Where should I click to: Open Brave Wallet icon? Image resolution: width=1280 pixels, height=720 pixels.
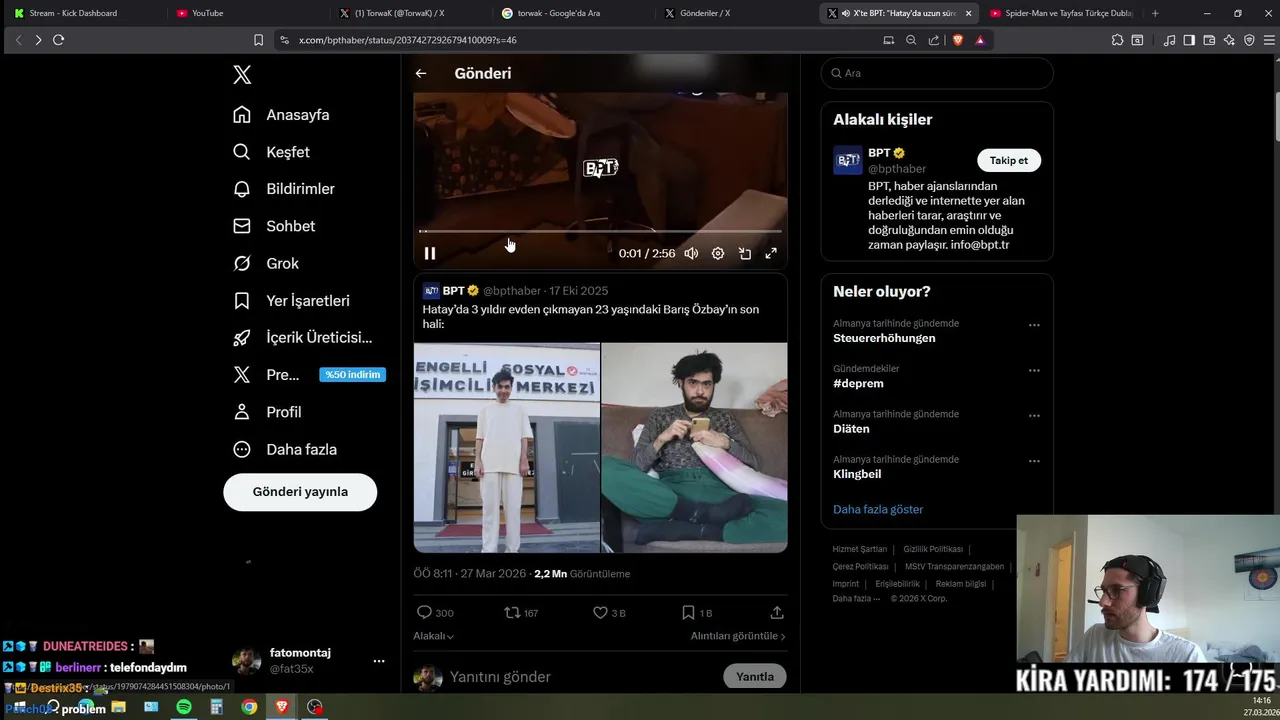coord(1209,40)
